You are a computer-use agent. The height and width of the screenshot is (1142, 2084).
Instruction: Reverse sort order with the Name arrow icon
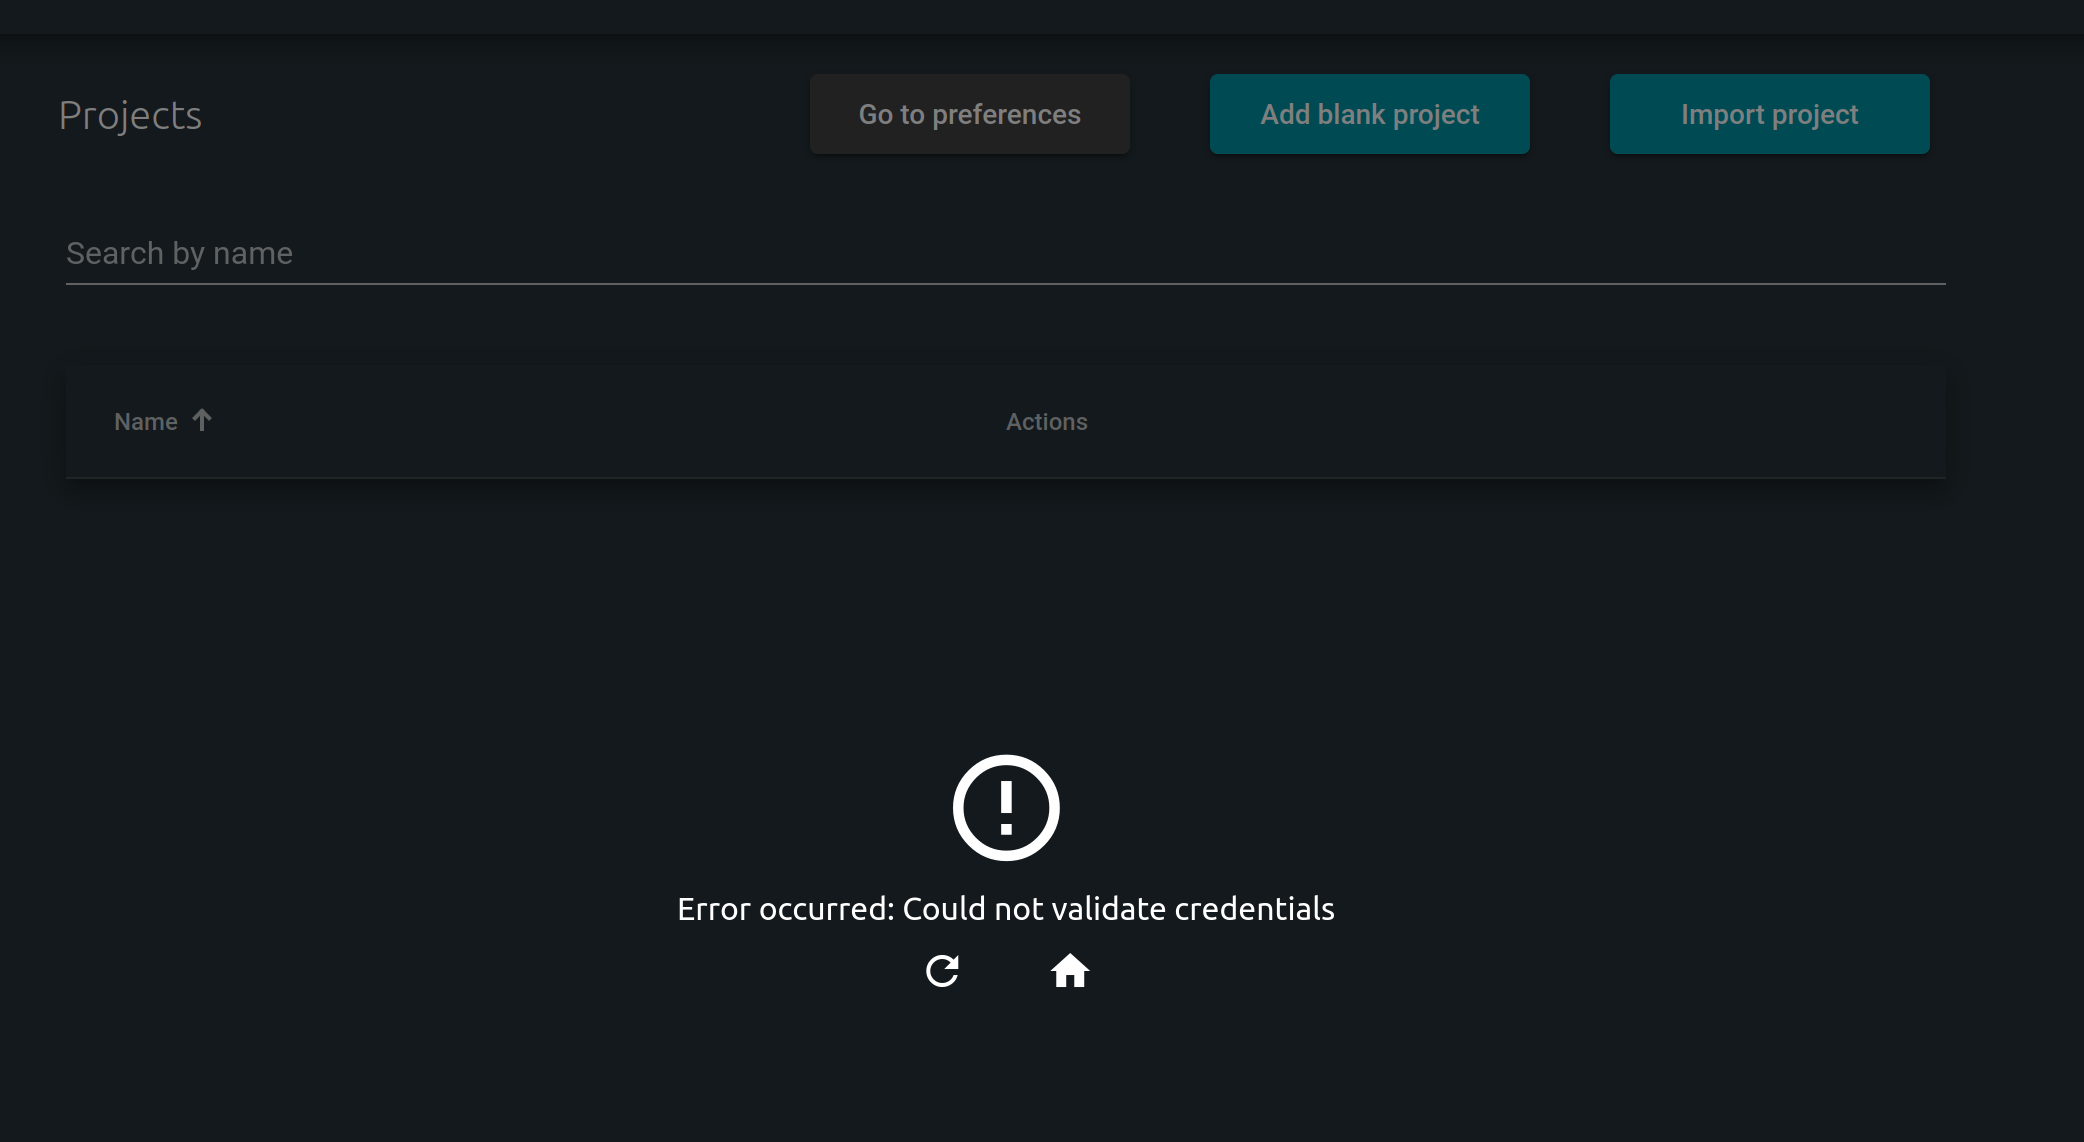(202, 421)
